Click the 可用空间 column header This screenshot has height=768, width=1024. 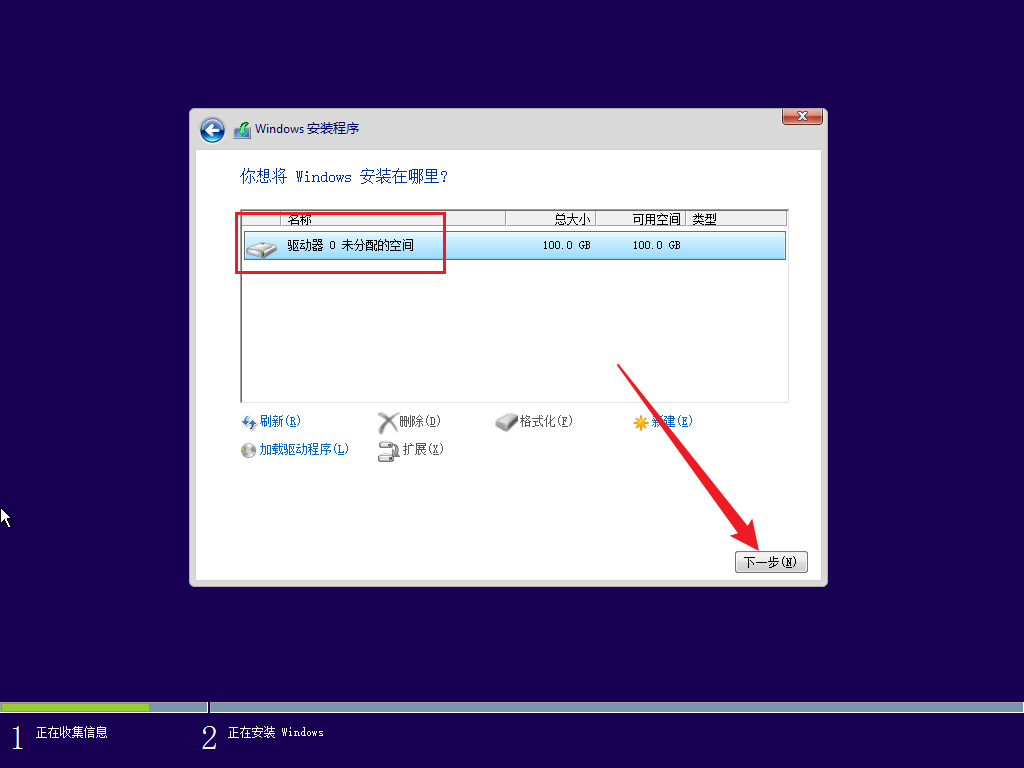[641, 219]
